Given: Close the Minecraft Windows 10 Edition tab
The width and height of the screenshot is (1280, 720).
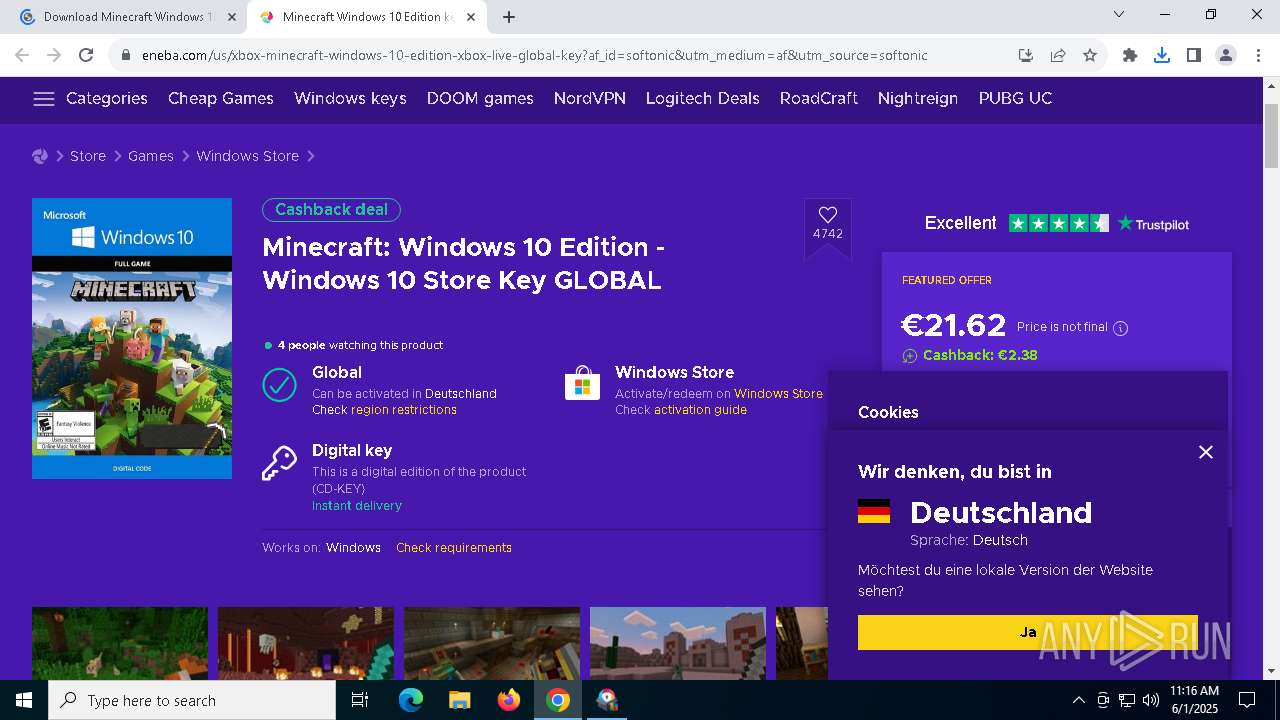Looking at the screenshot, I should pyautogui.click(x=471, y=17).
